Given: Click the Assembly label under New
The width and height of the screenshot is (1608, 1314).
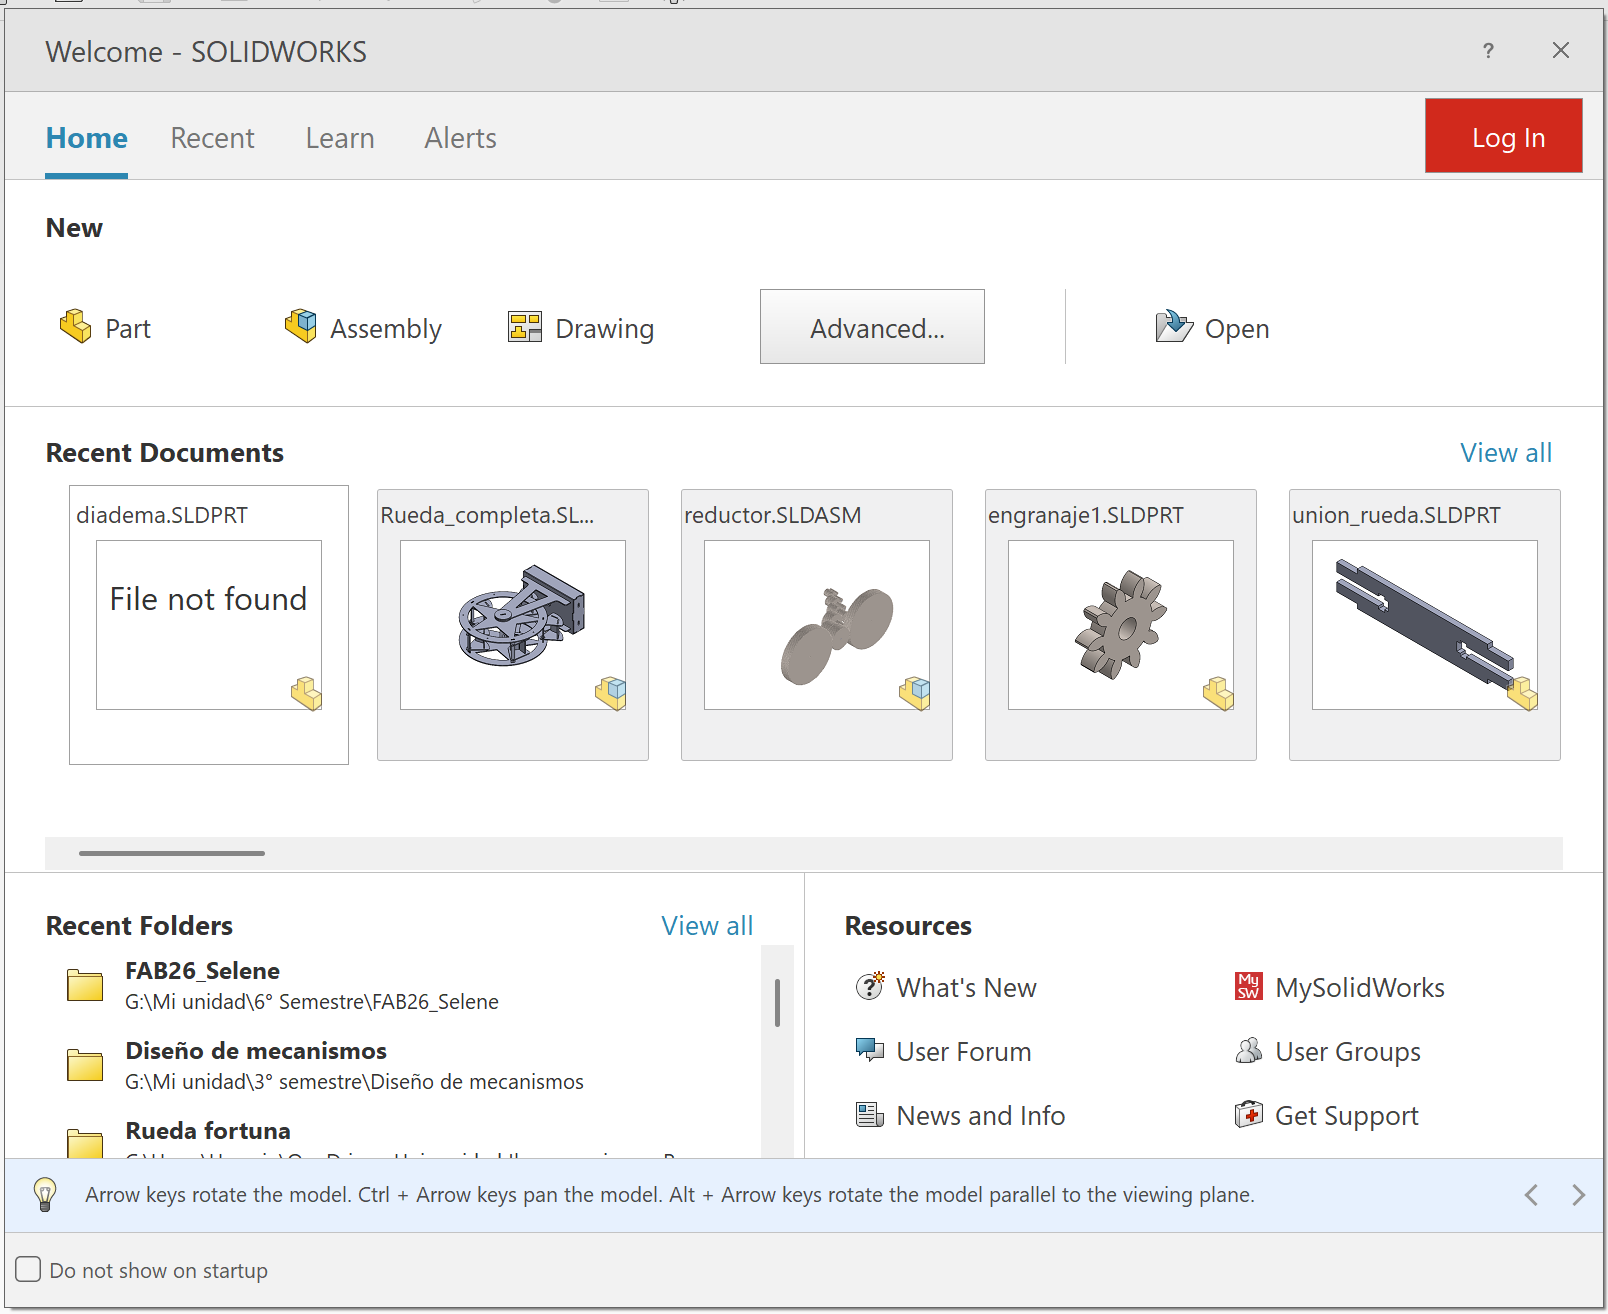Looking at the screenshot, I should (386, 329).
